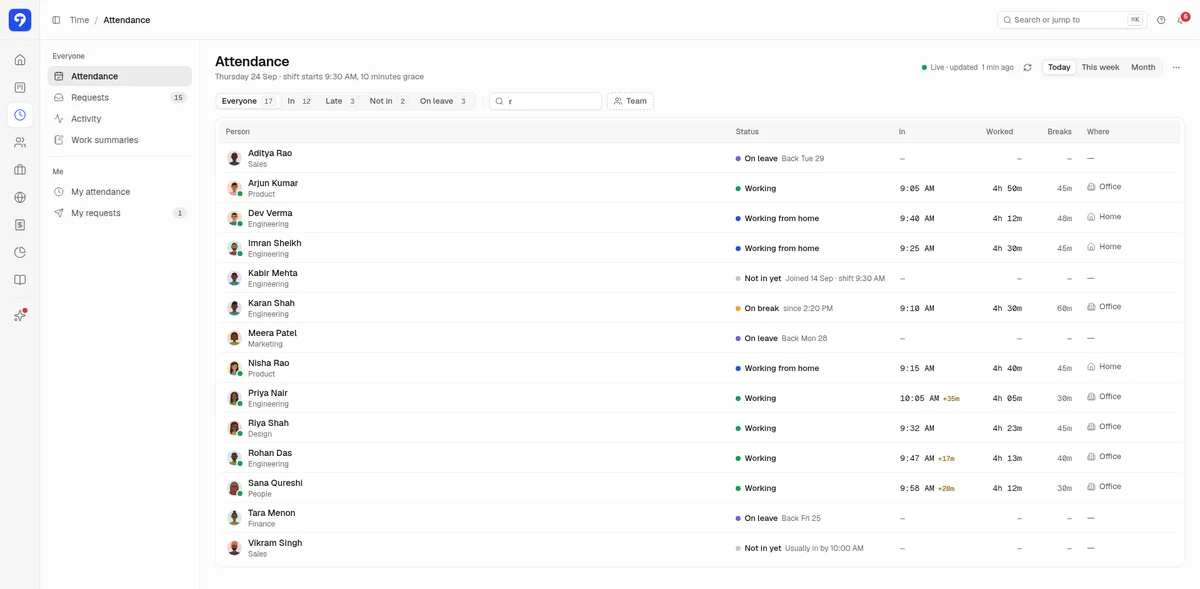Image resolution: width=1200 pixels, height=589 pixels.
Task: Open the three-dot more options menu
Action: (x=1176, y=68)
